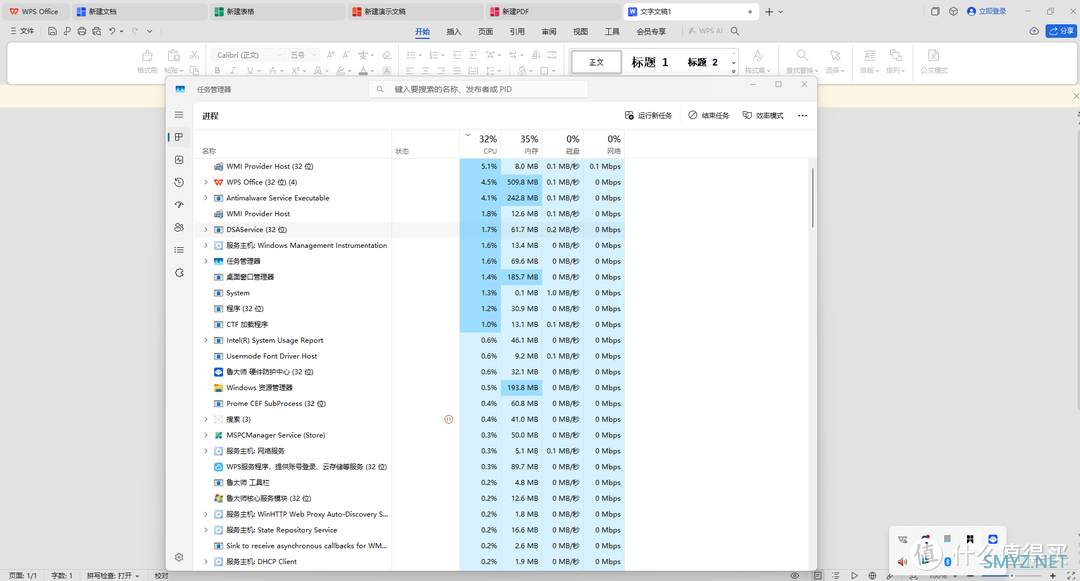Click the WPS print icon
Image resolution: width=1080 pixels, height=581 pixels.
click(x=82, y=31)
